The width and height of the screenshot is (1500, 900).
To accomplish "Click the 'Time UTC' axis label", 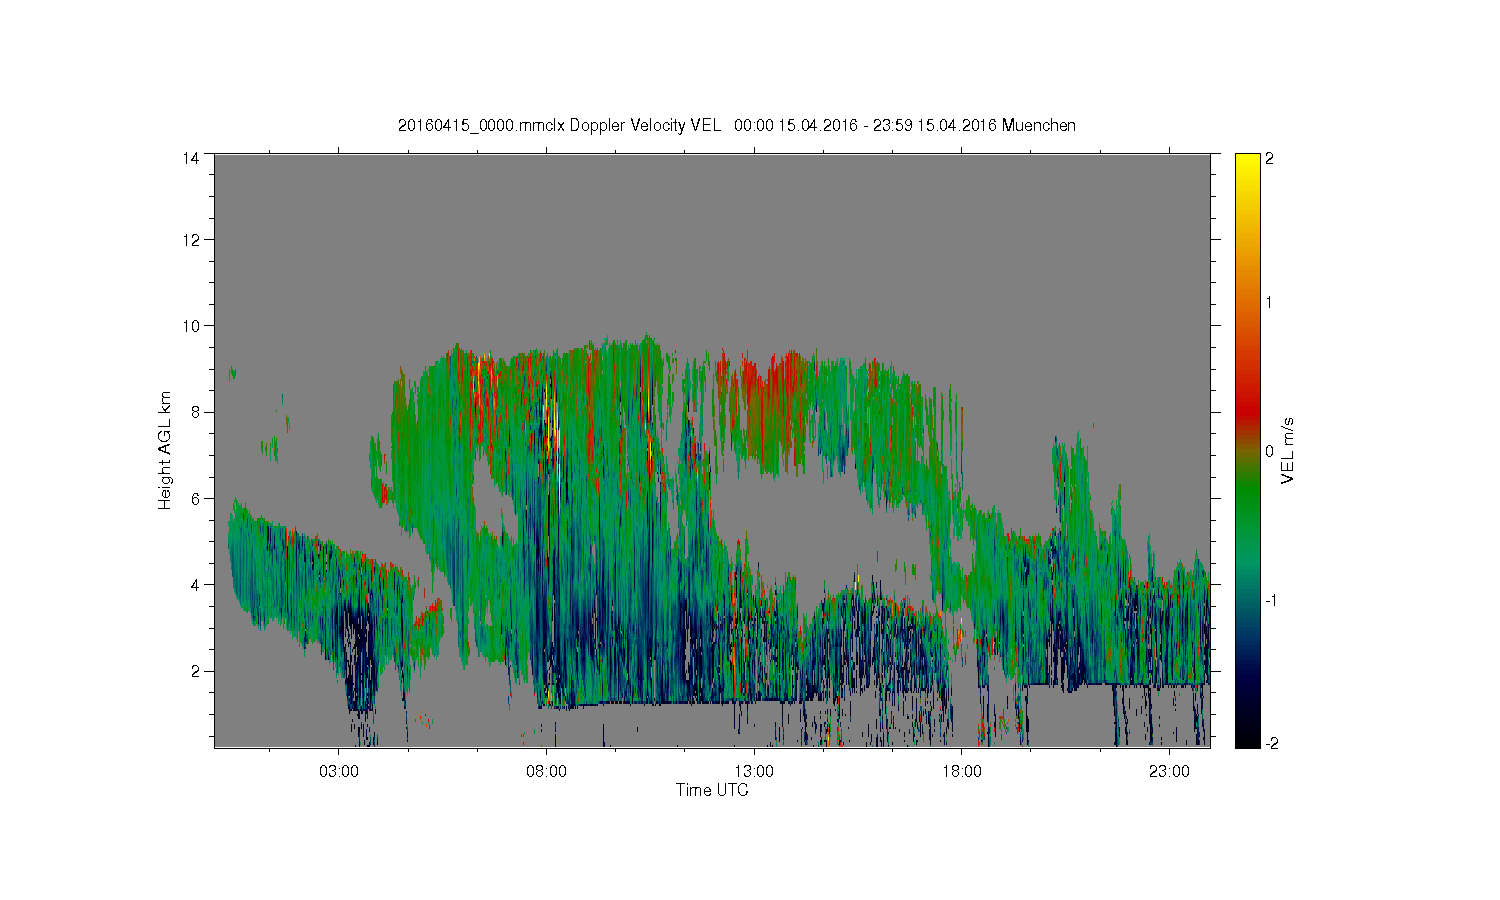I will (x=712, y=790).
